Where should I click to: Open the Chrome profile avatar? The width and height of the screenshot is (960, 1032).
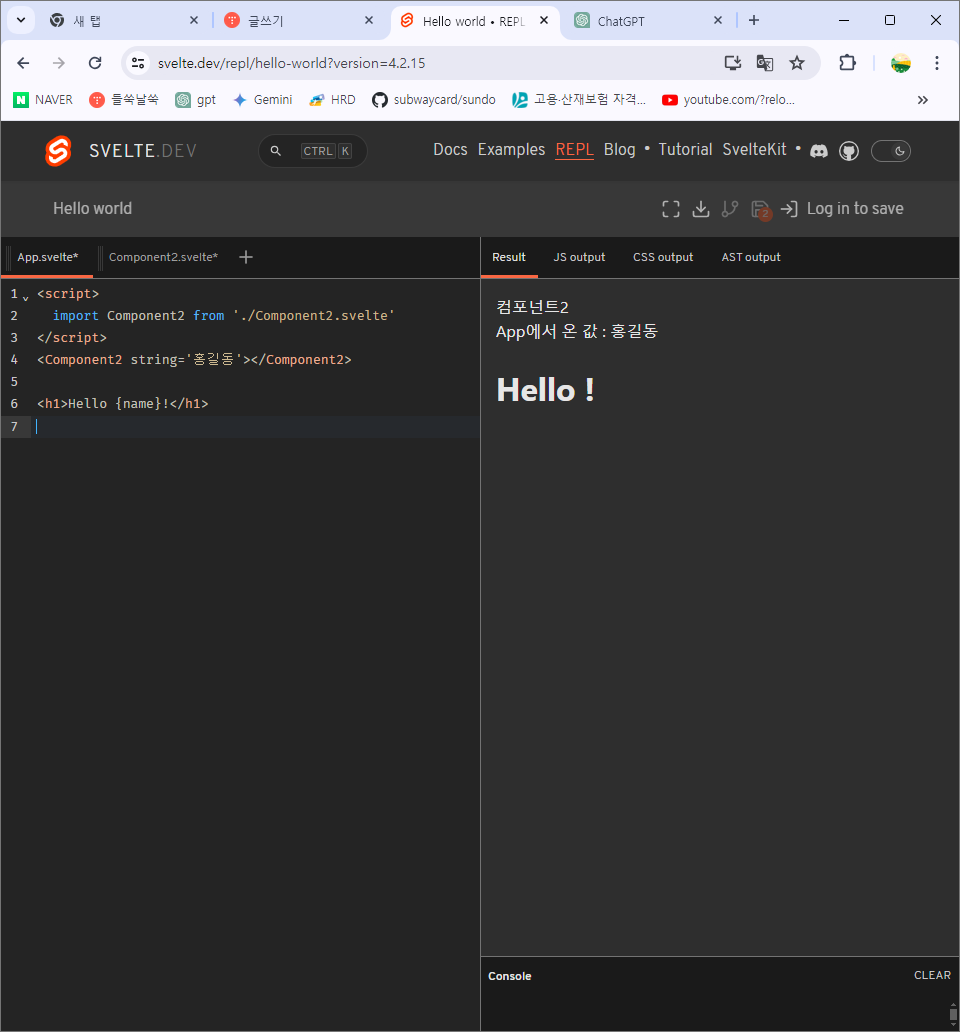point(901,63)
